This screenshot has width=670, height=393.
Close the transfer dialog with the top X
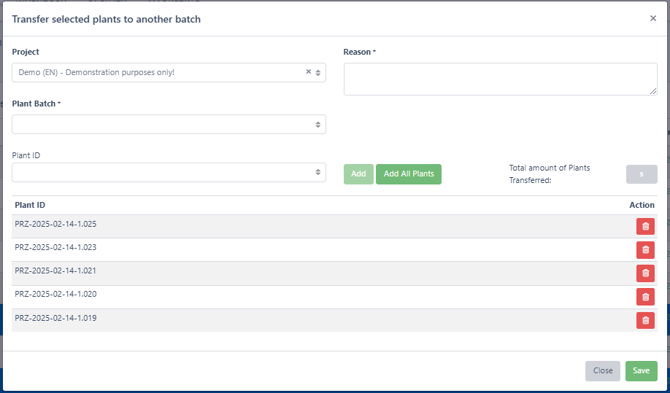tap(653, 18)
